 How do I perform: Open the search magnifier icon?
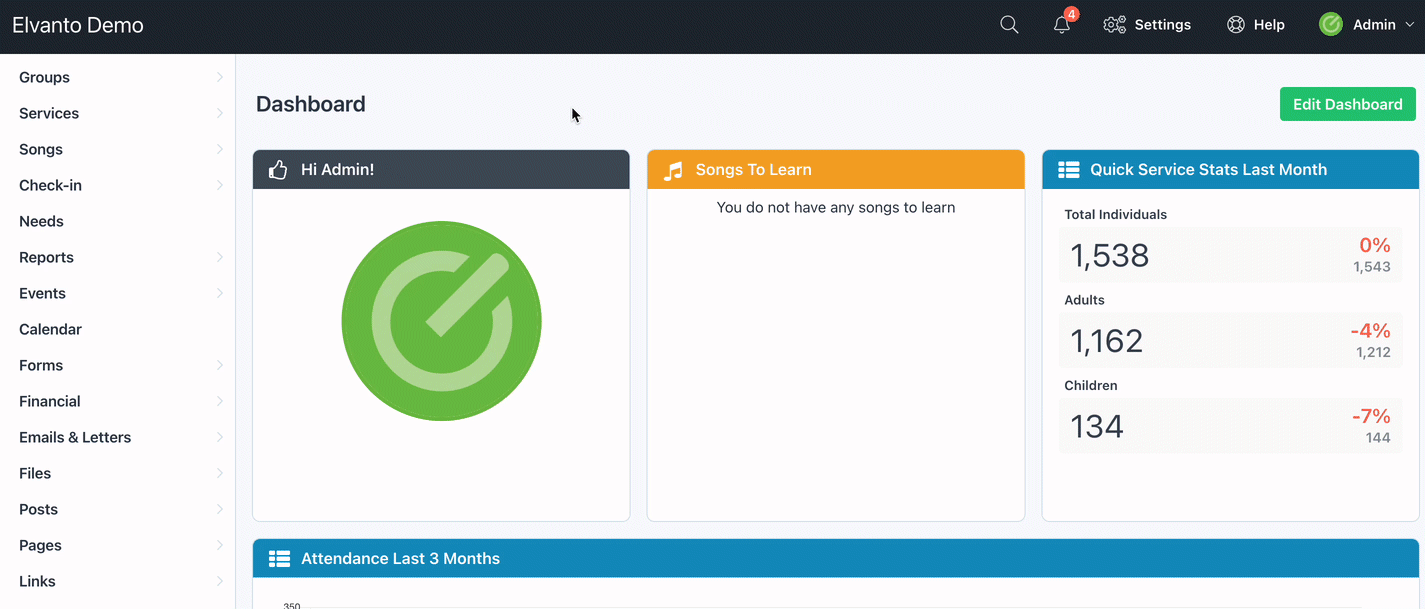coord(1009,25)
